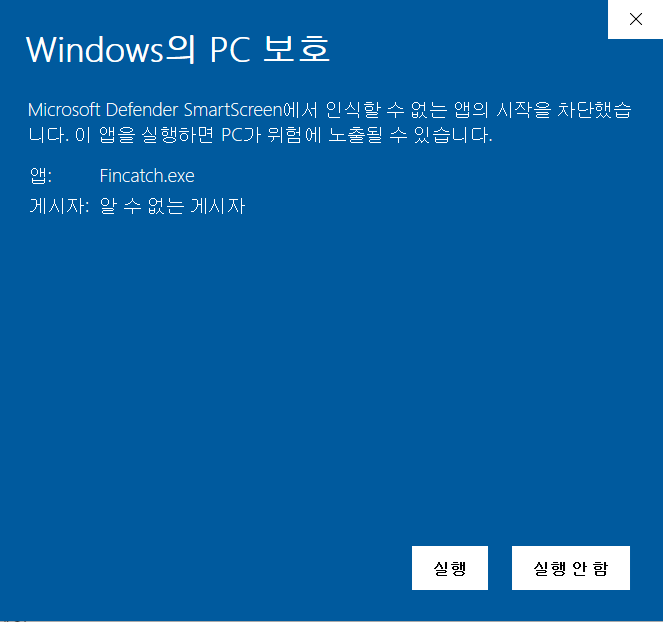The width and height of the screenshot is (663, 622).
Task: Click the '앱:' label
Action: tap(41, 175)
